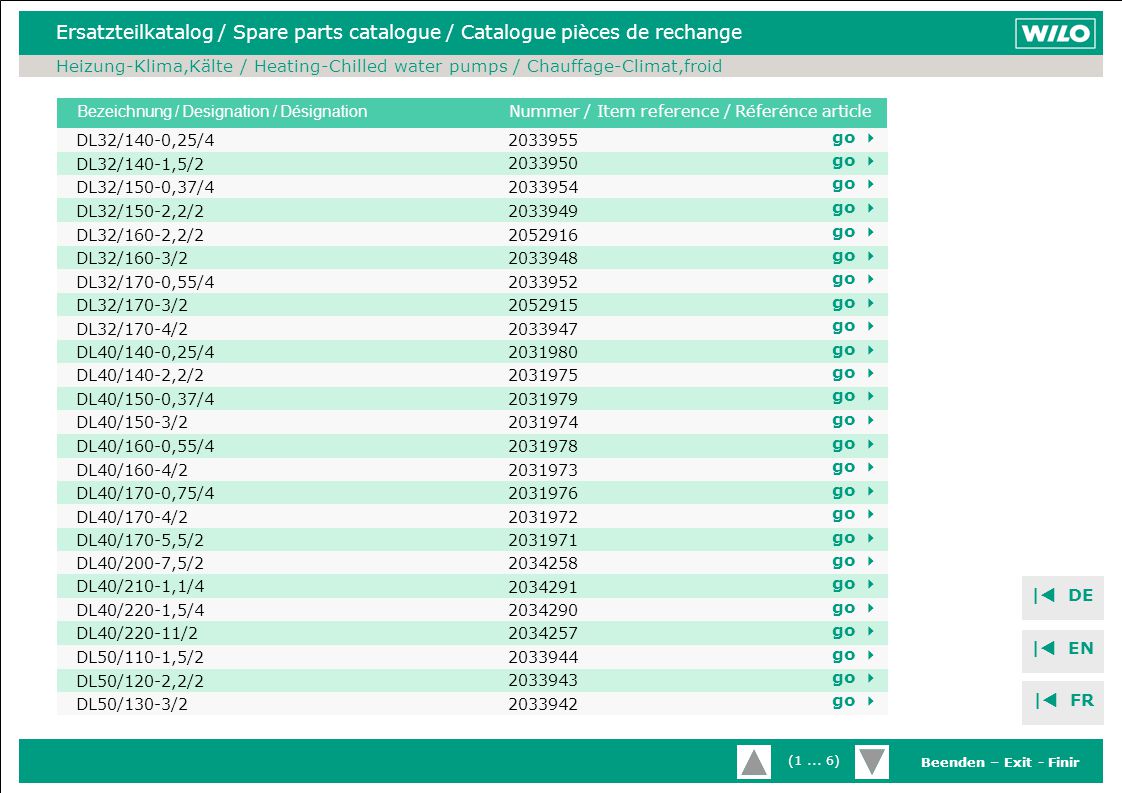The width and height of the screenshot is (1122, 793).
Task: Open go link for DL40/170-0,75/4
Action: pyautogui.click(x=853, y=492)
